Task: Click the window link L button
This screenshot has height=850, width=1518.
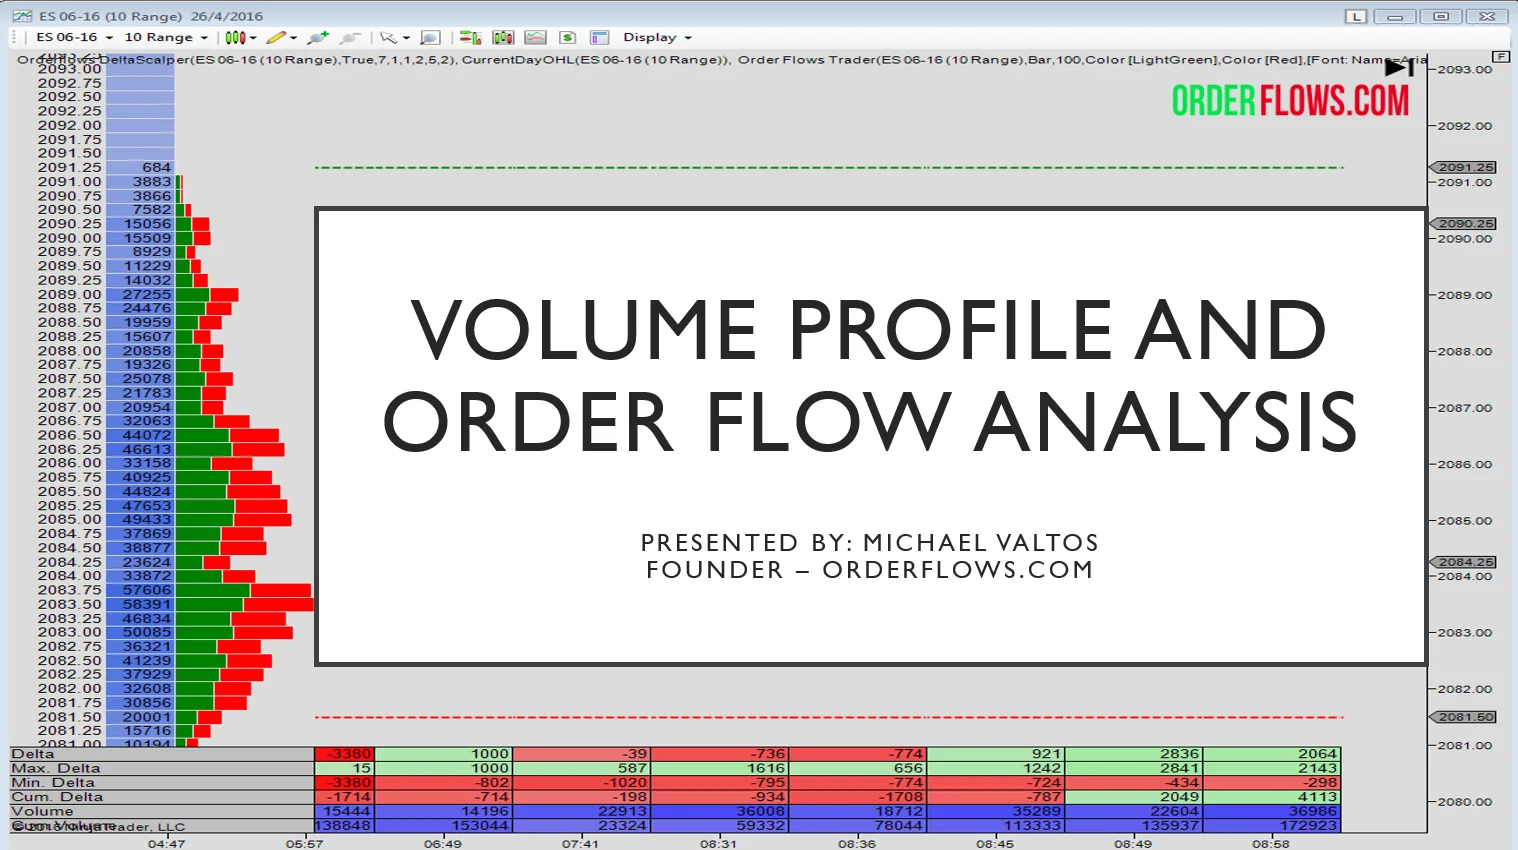Action: [1356, 16]
